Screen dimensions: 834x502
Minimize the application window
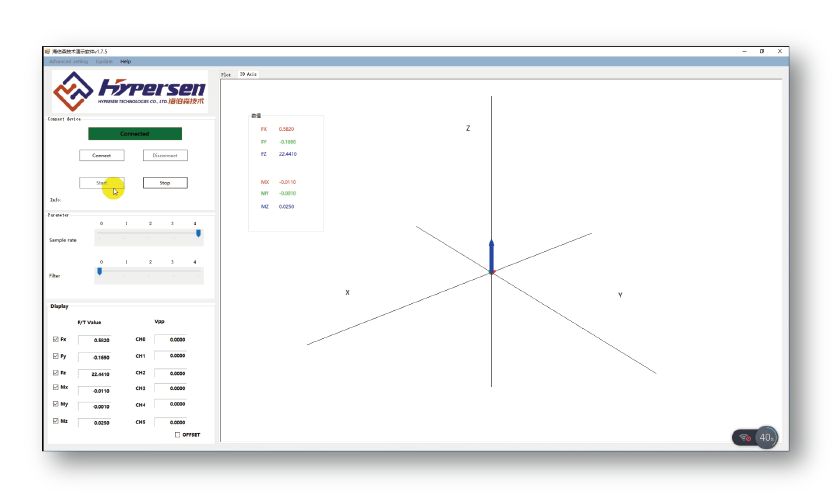coord(744,50)
